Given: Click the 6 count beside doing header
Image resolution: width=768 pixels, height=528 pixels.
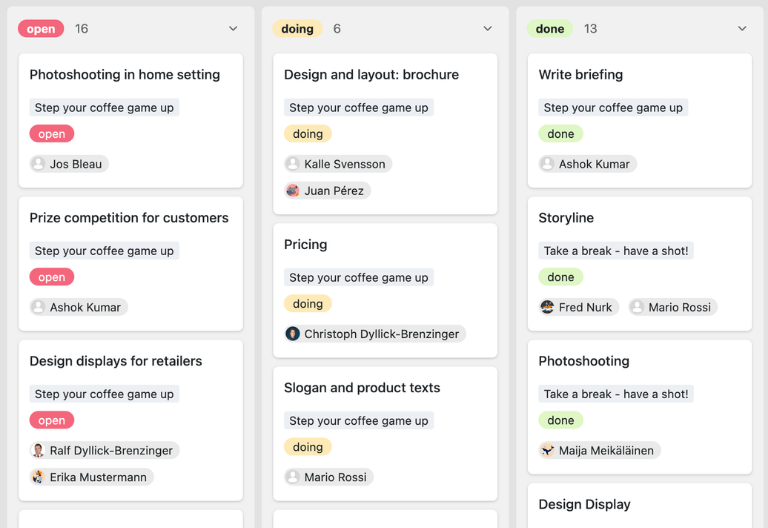Looking at the screenshot, I should 337,29.
